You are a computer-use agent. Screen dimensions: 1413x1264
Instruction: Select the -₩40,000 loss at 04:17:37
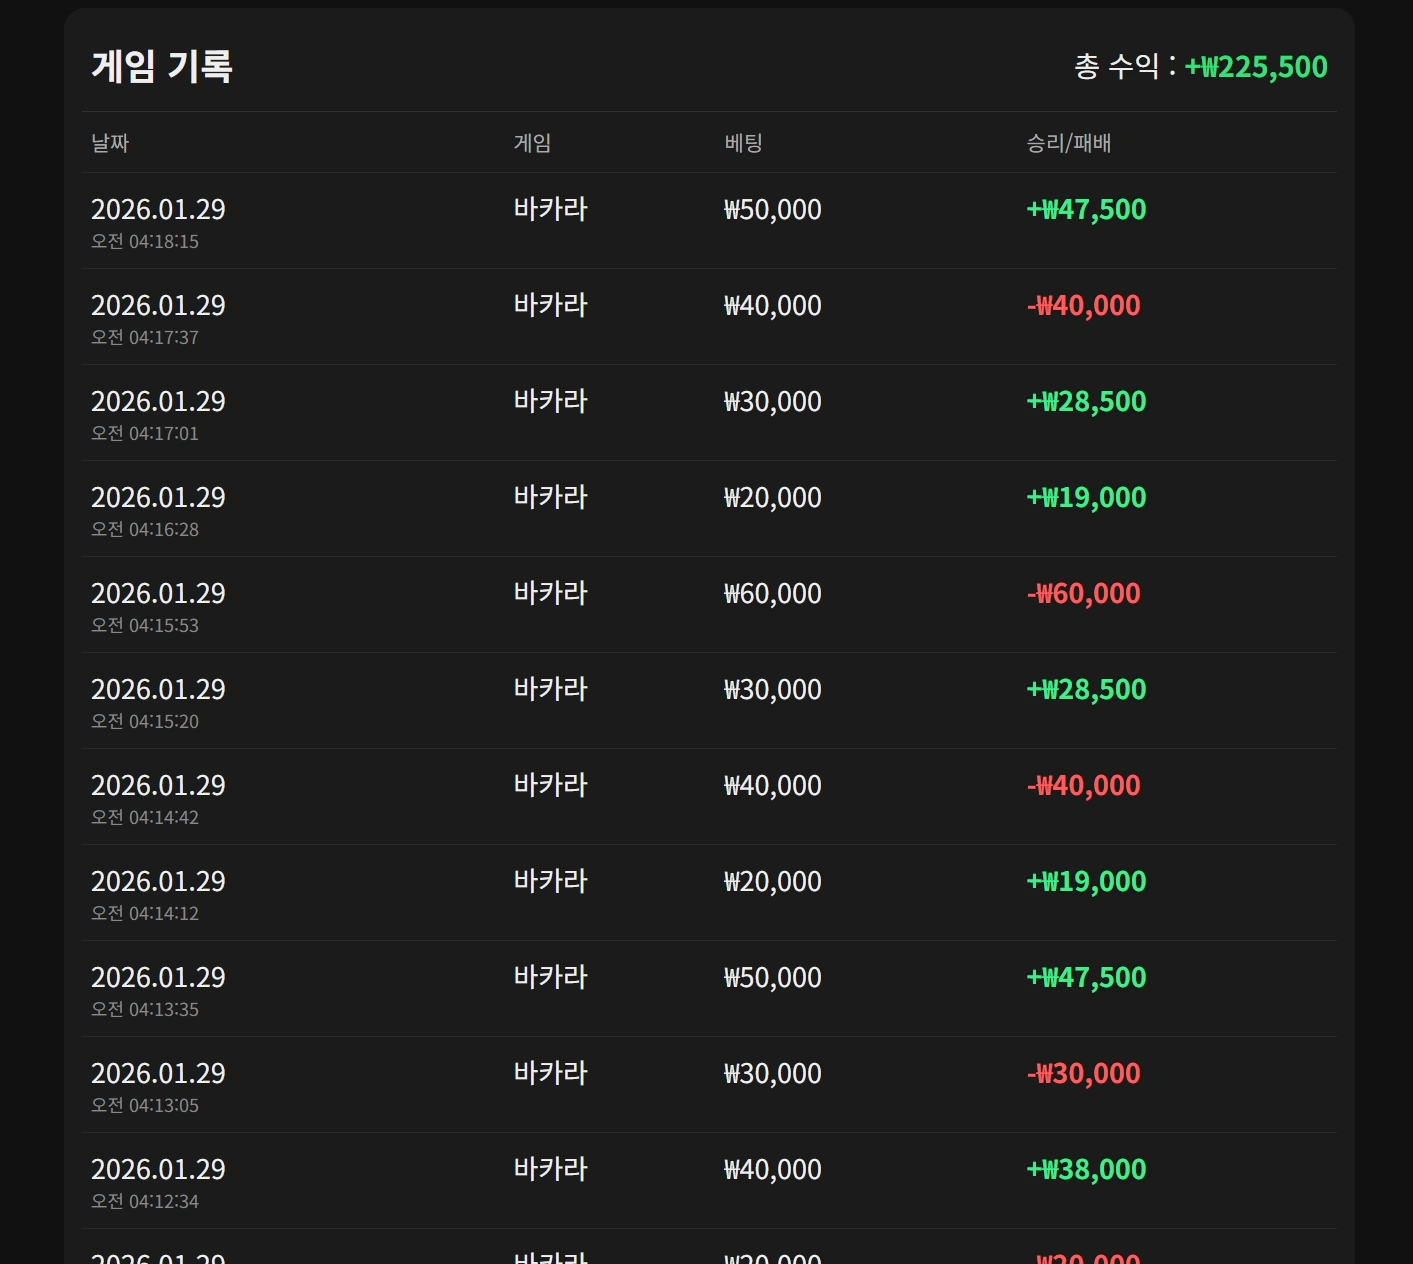[x=1083, y=305]
